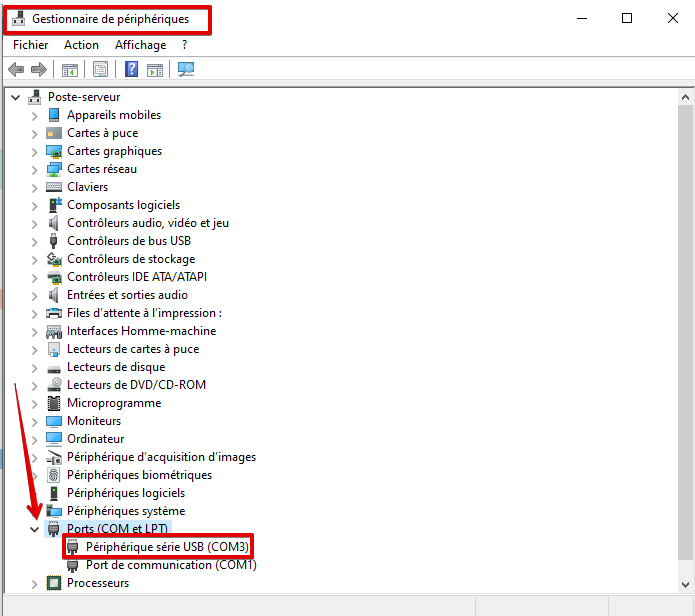Viewport: 695px width, 616px height.
Task: Click the printer icon for Files d'attente
Action: (54, 313)
